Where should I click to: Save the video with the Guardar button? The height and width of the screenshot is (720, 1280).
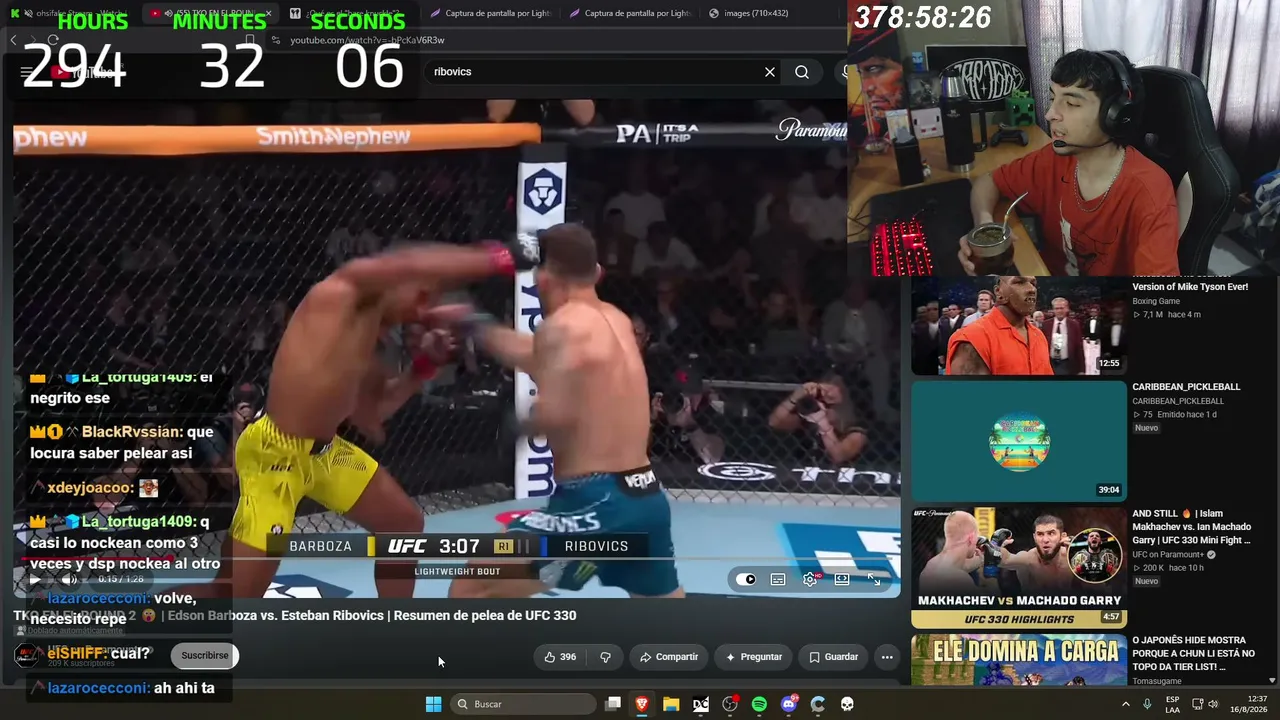[833, 657]
